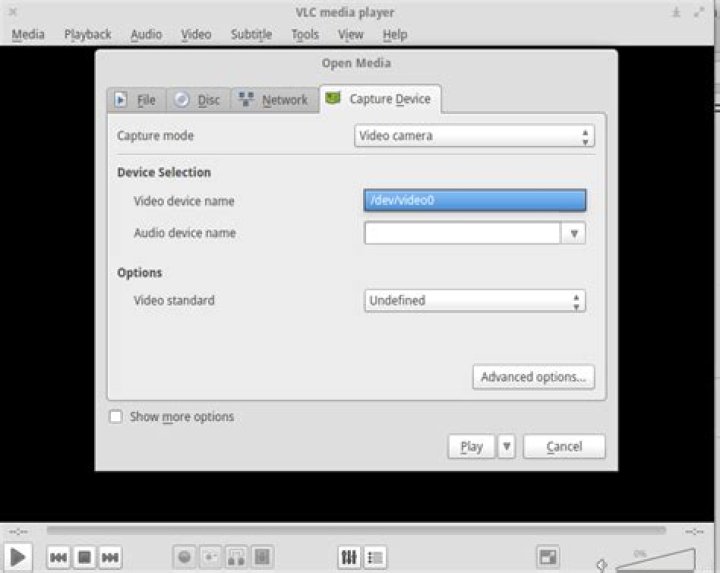This screenshot has width=720, height=573.
Task: Enable the Show more options checkbox
Action: point(116,416)
